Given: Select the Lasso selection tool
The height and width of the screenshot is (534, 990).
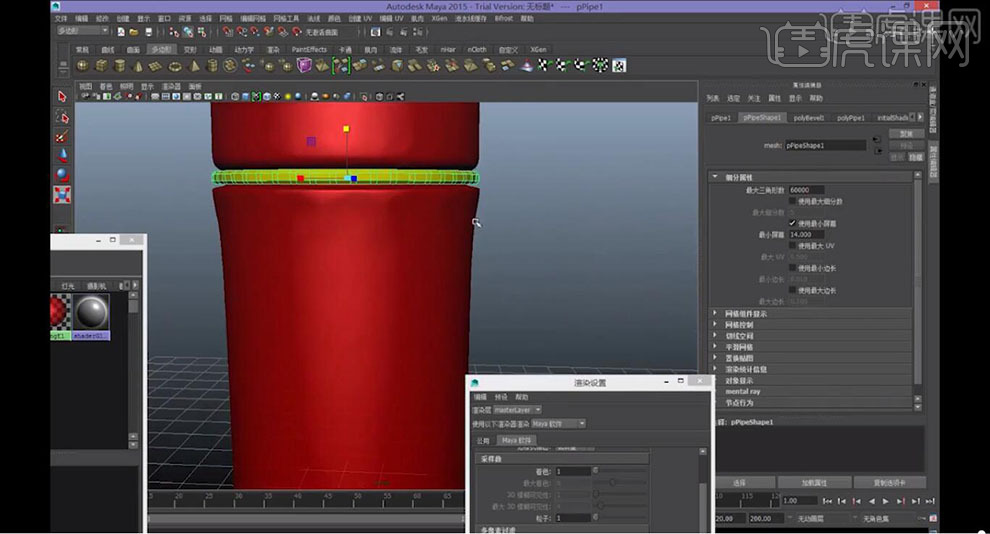Looking at the screenshot, I should 62,117.
